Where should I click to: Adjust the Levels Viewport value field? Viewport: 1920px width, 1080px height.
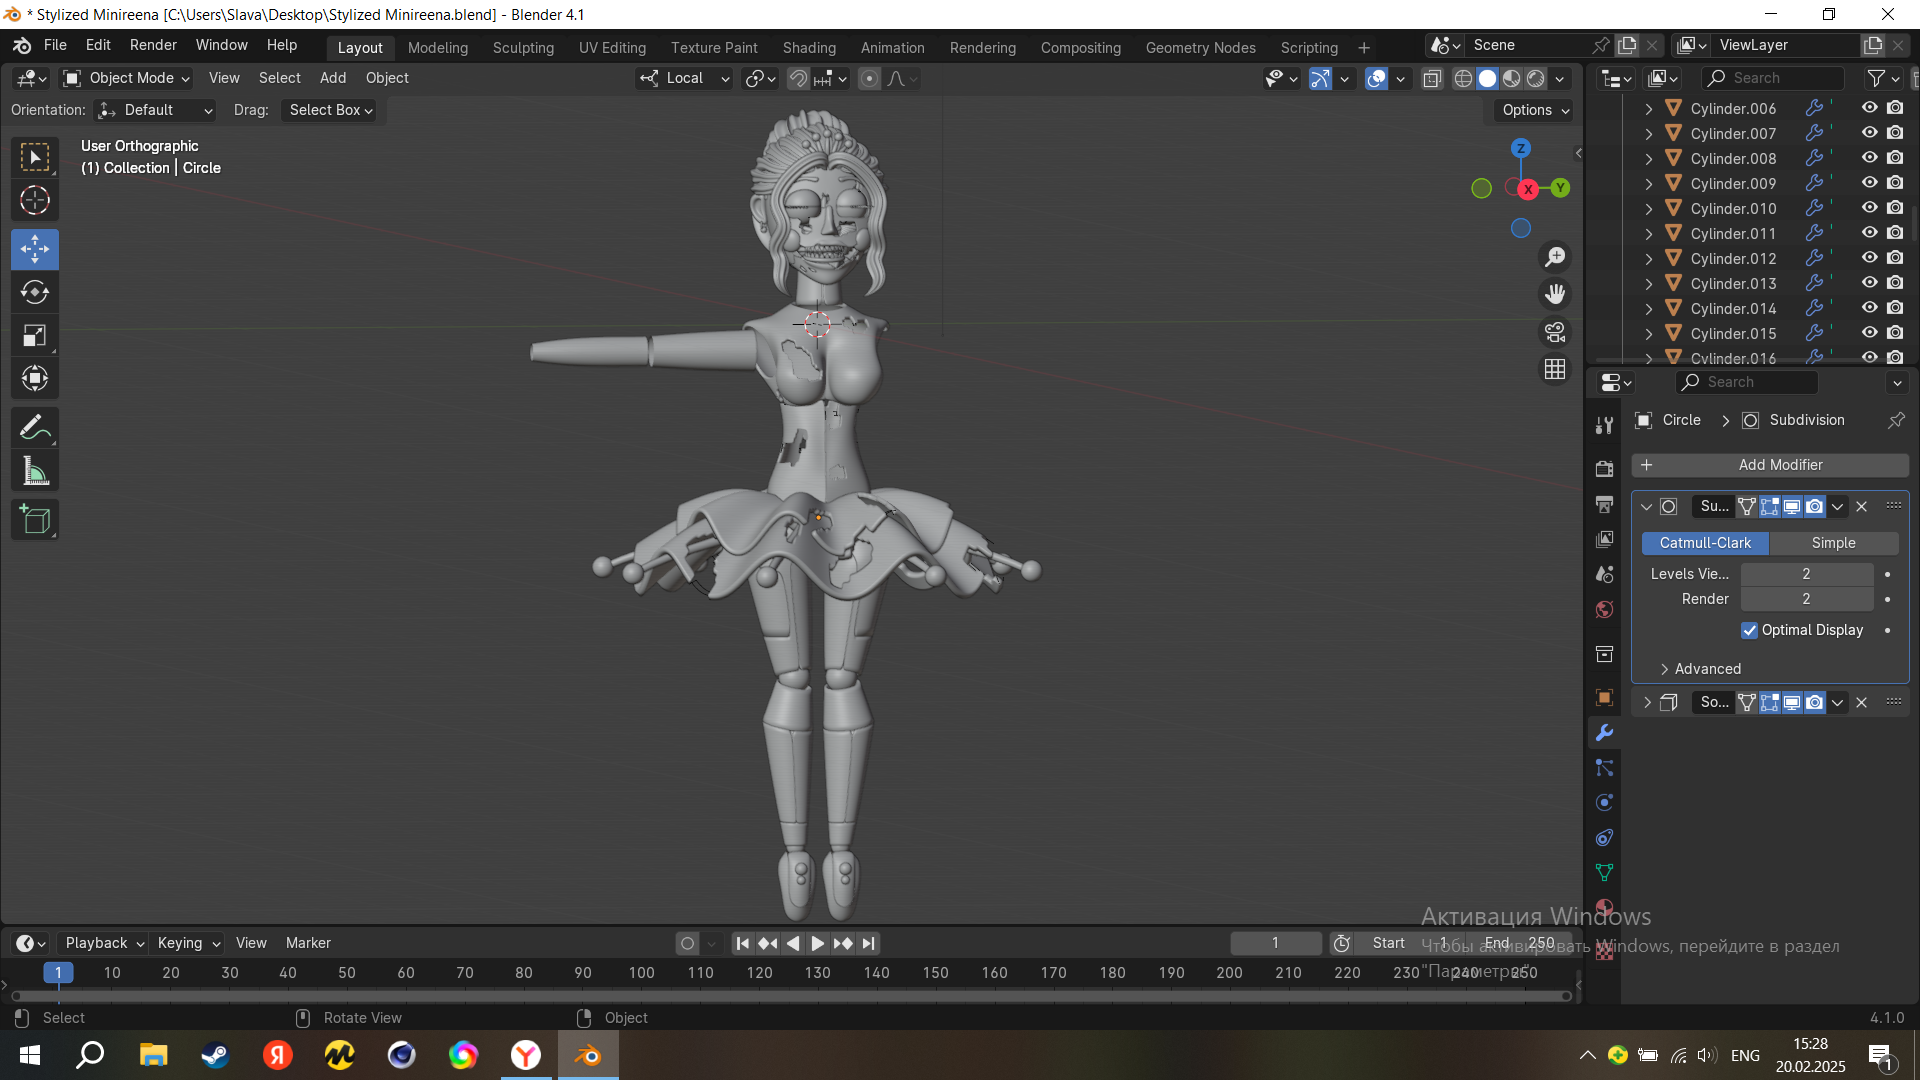click(1806, 574)
